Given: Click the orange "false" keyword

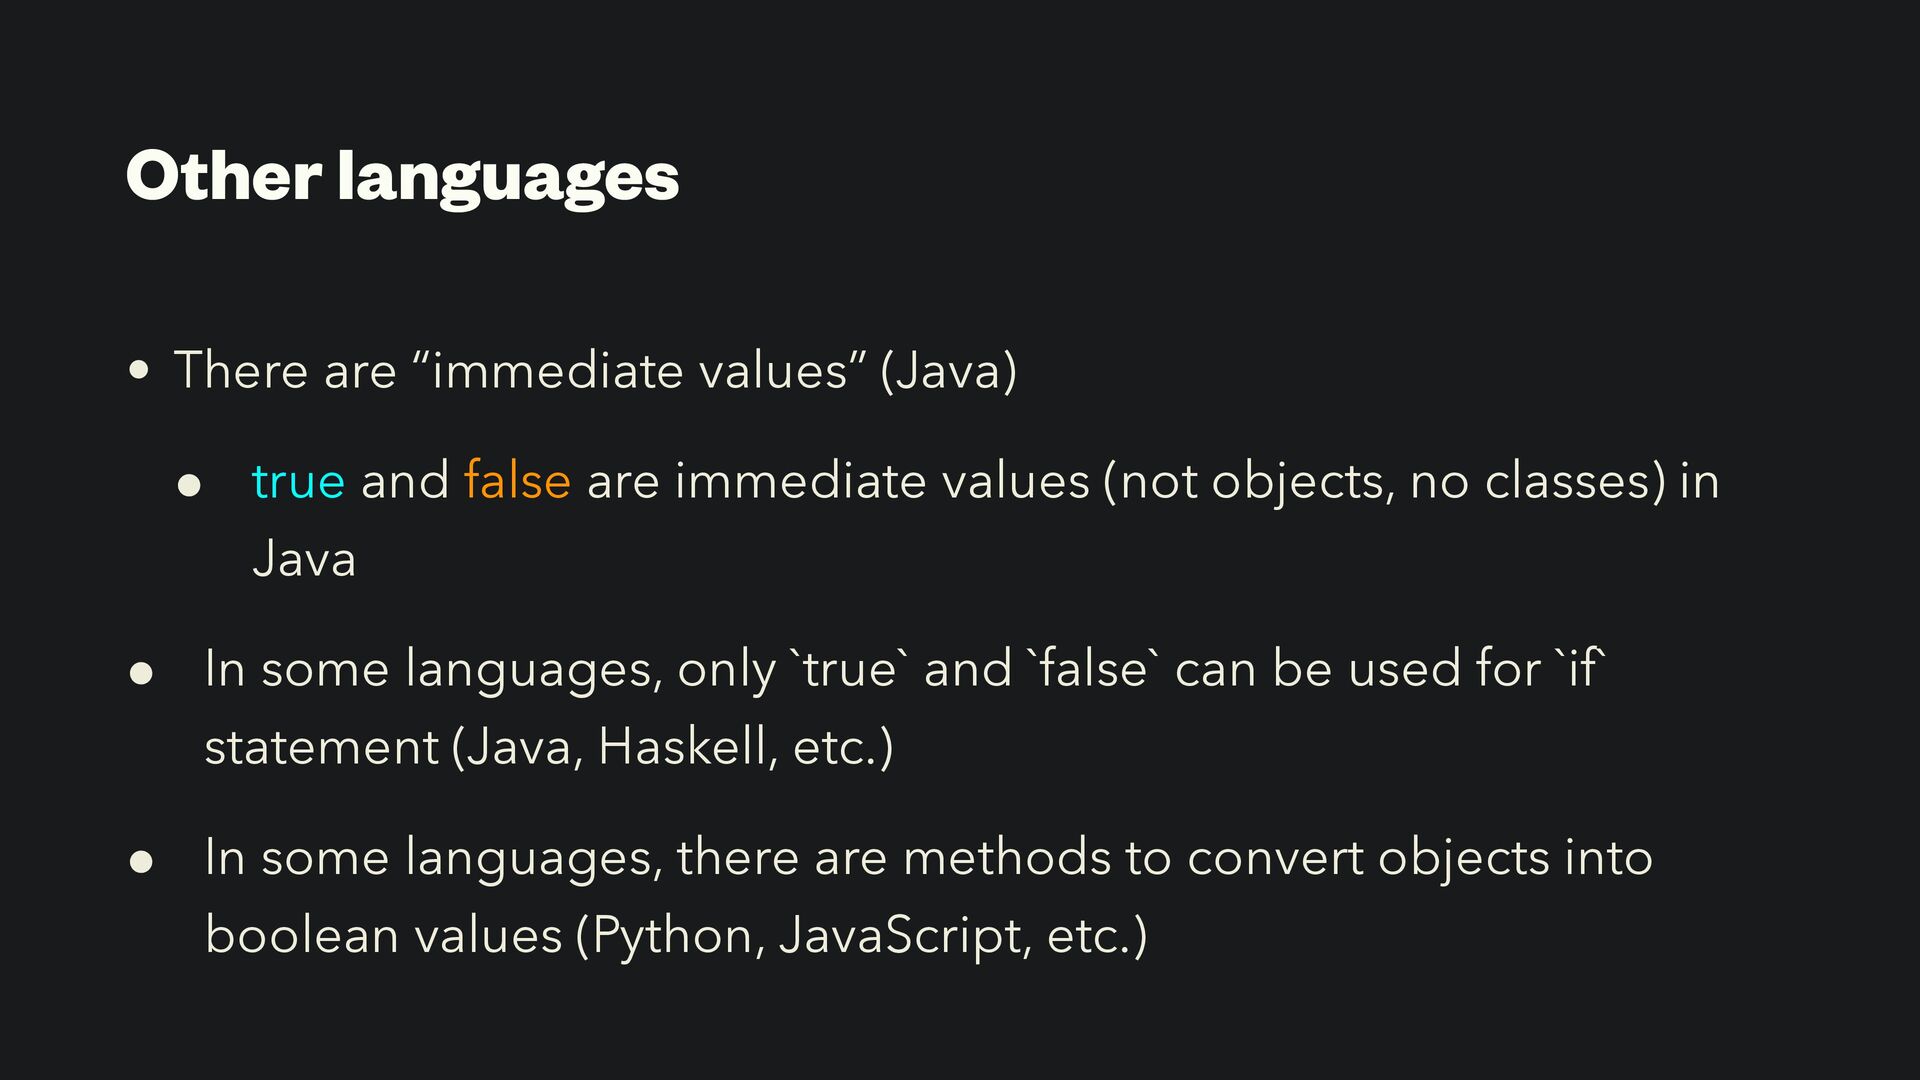Looking at the screenshot, I should point(517,480).
